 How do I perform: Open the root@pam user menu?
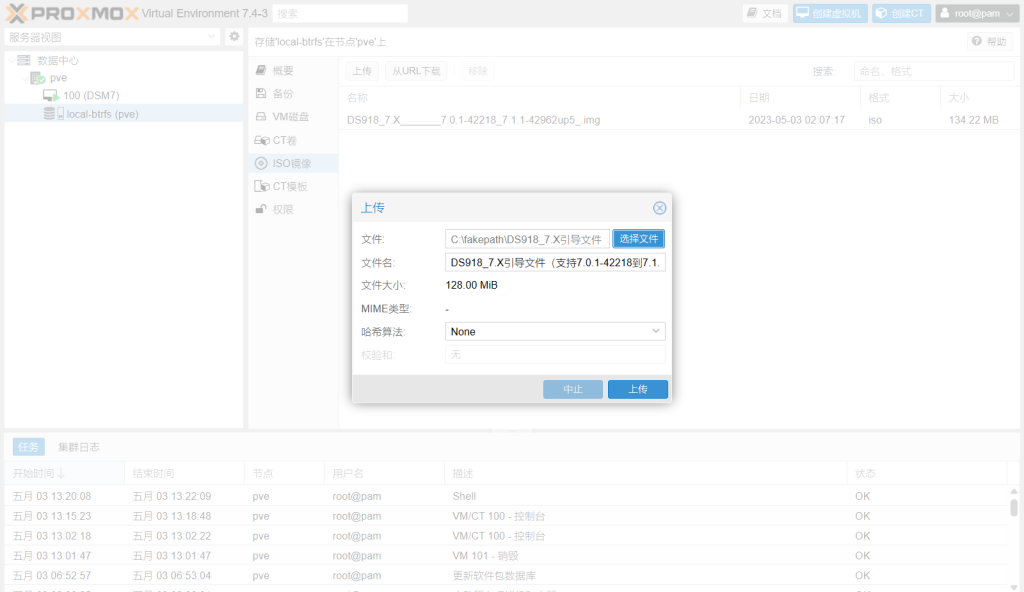975,14
